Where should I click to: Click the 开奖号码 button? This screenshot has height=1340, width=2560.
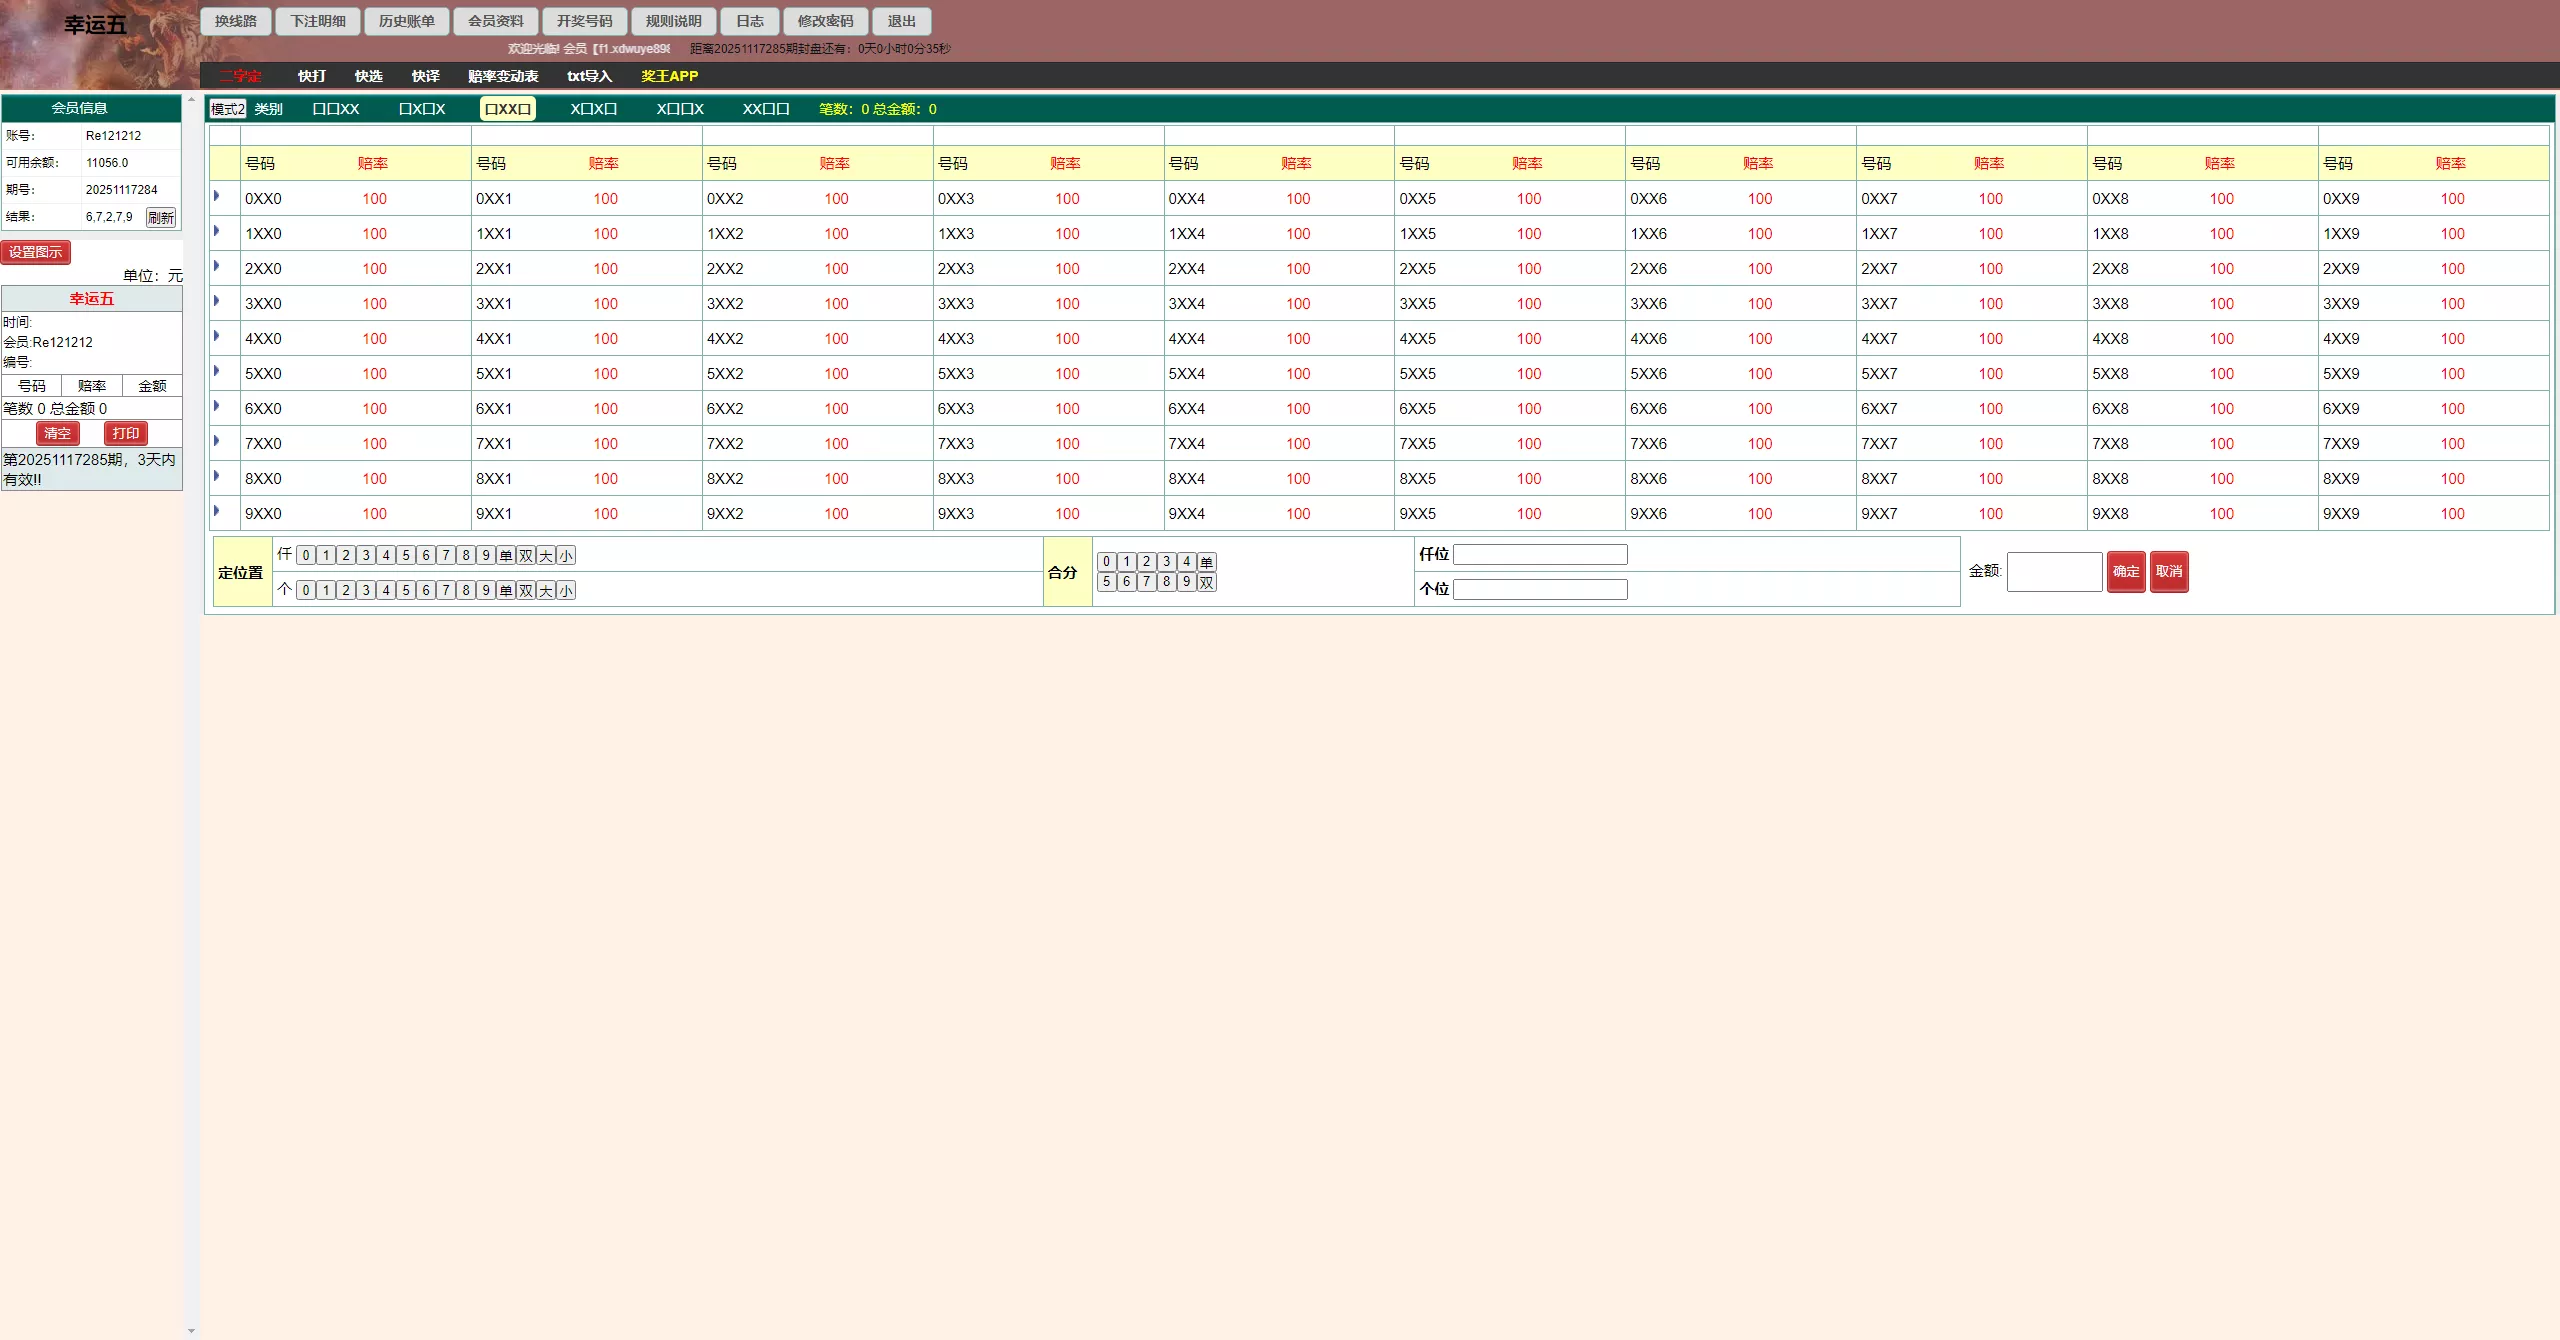pyautogui.click(x=585, y=21)
